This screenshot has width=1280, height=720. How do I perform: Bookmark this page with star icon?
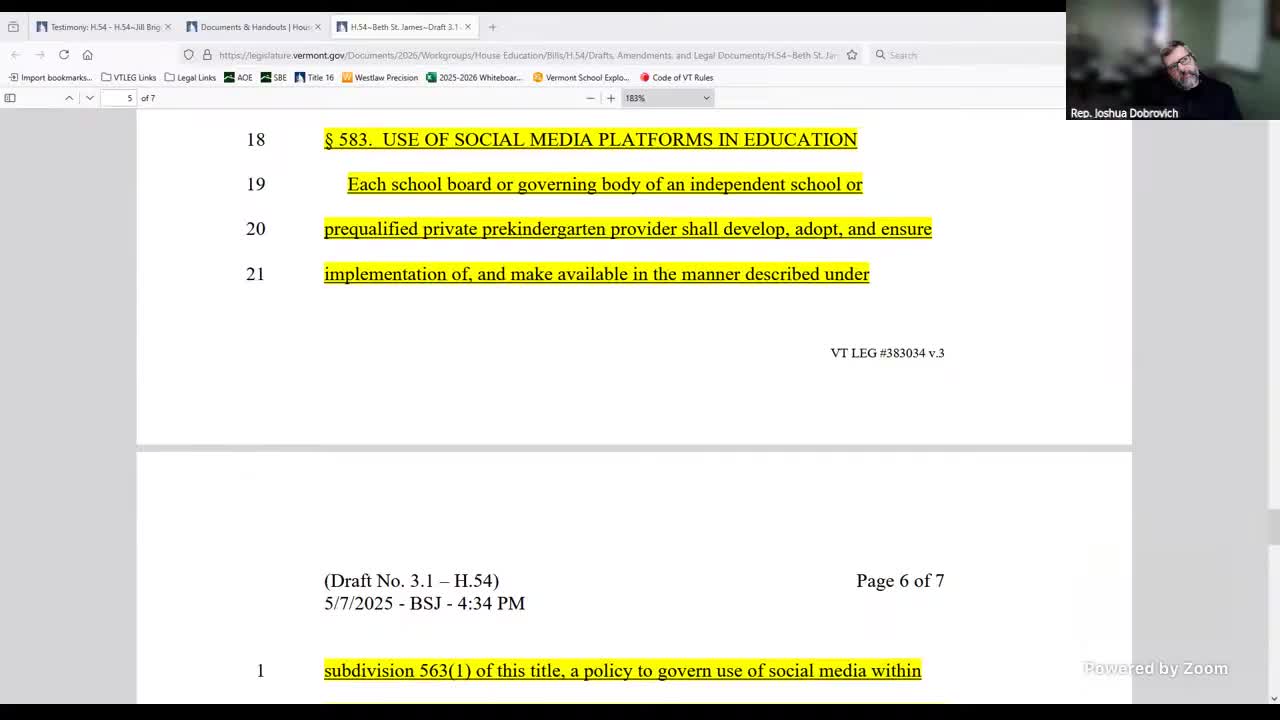point(852,55)
